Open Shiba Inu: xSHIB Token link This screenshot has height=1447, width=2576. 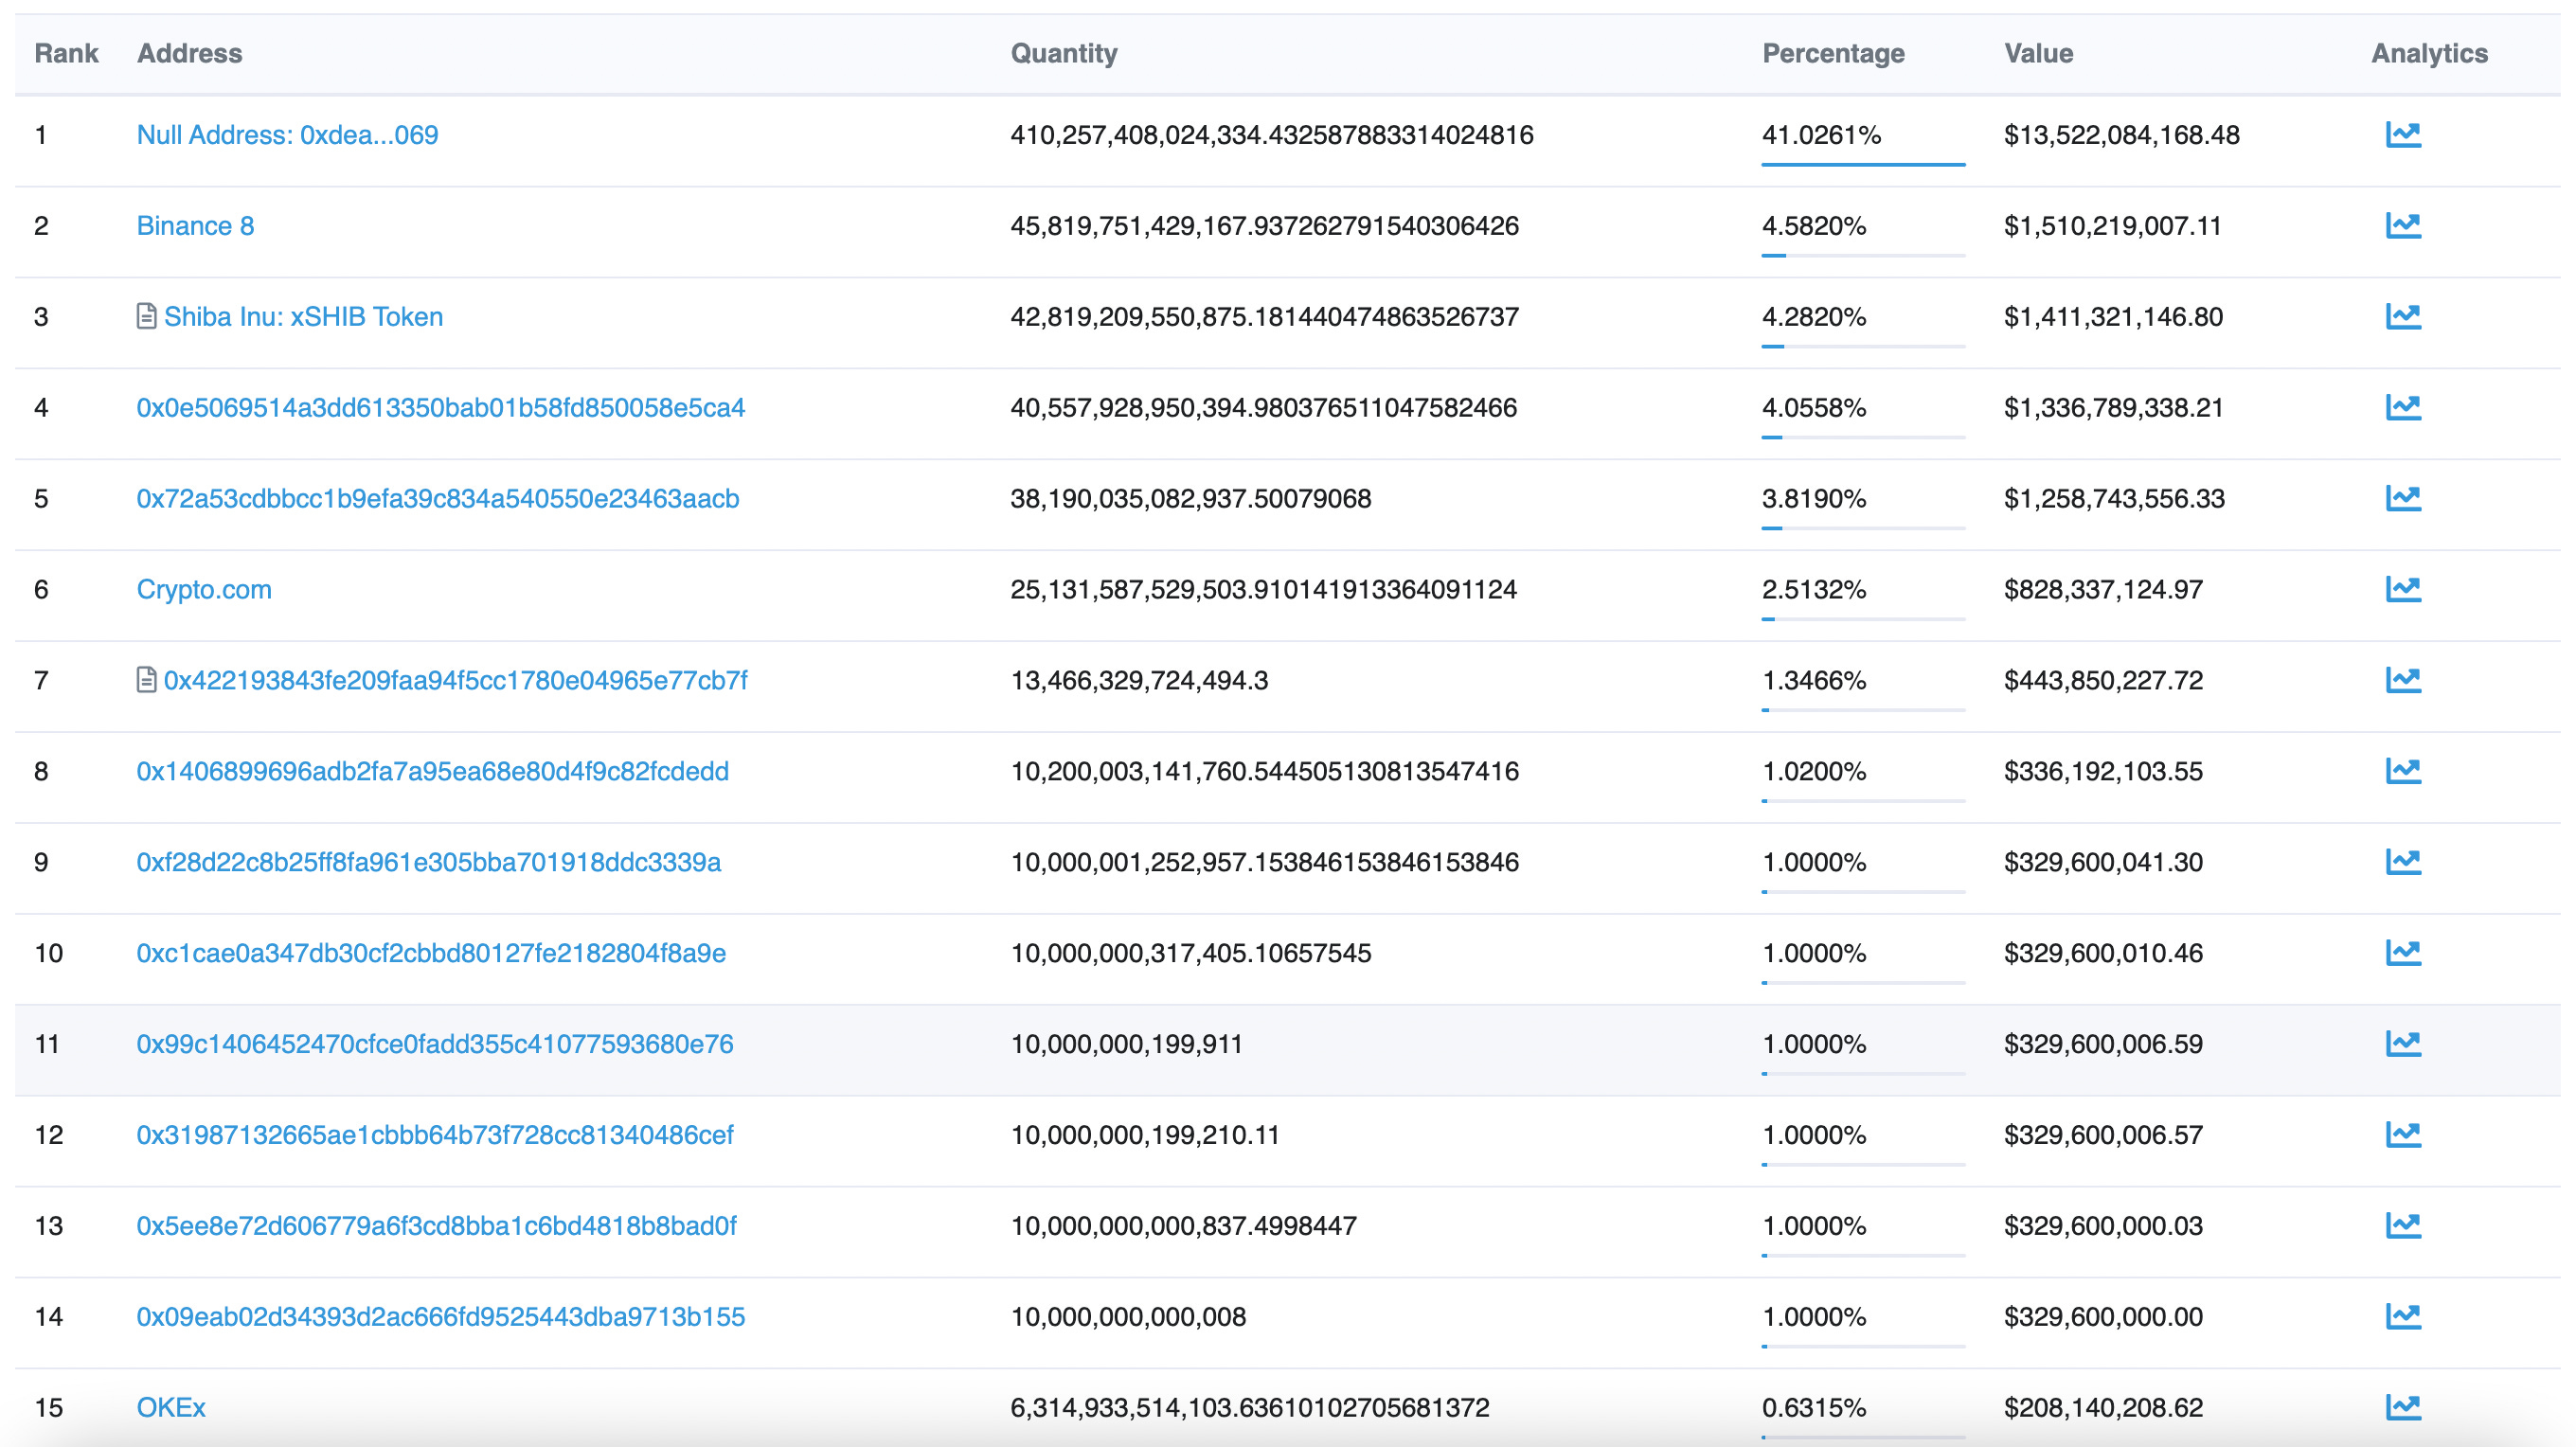(303, 317)
